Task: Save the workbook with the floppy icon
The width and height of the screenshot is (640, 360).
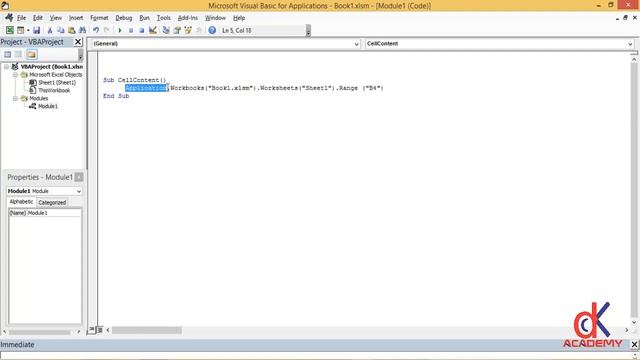Action: (36, 30)
